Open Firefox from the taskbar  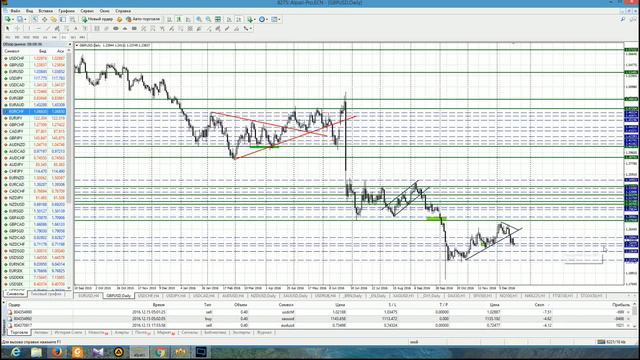coord(57,352)
